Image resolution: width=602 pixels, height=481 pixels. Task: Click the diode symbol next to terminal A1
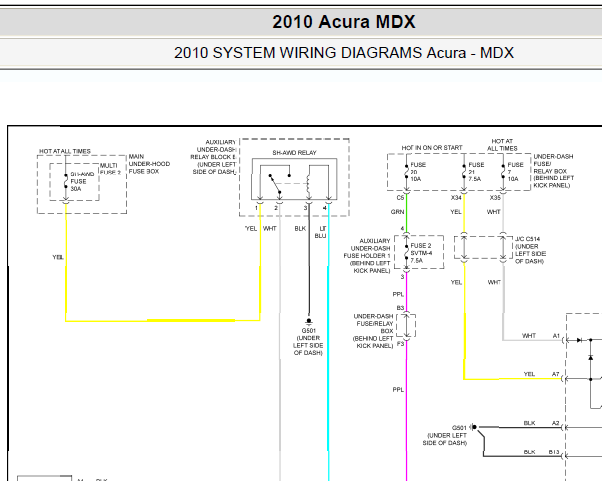click(579, 340)
